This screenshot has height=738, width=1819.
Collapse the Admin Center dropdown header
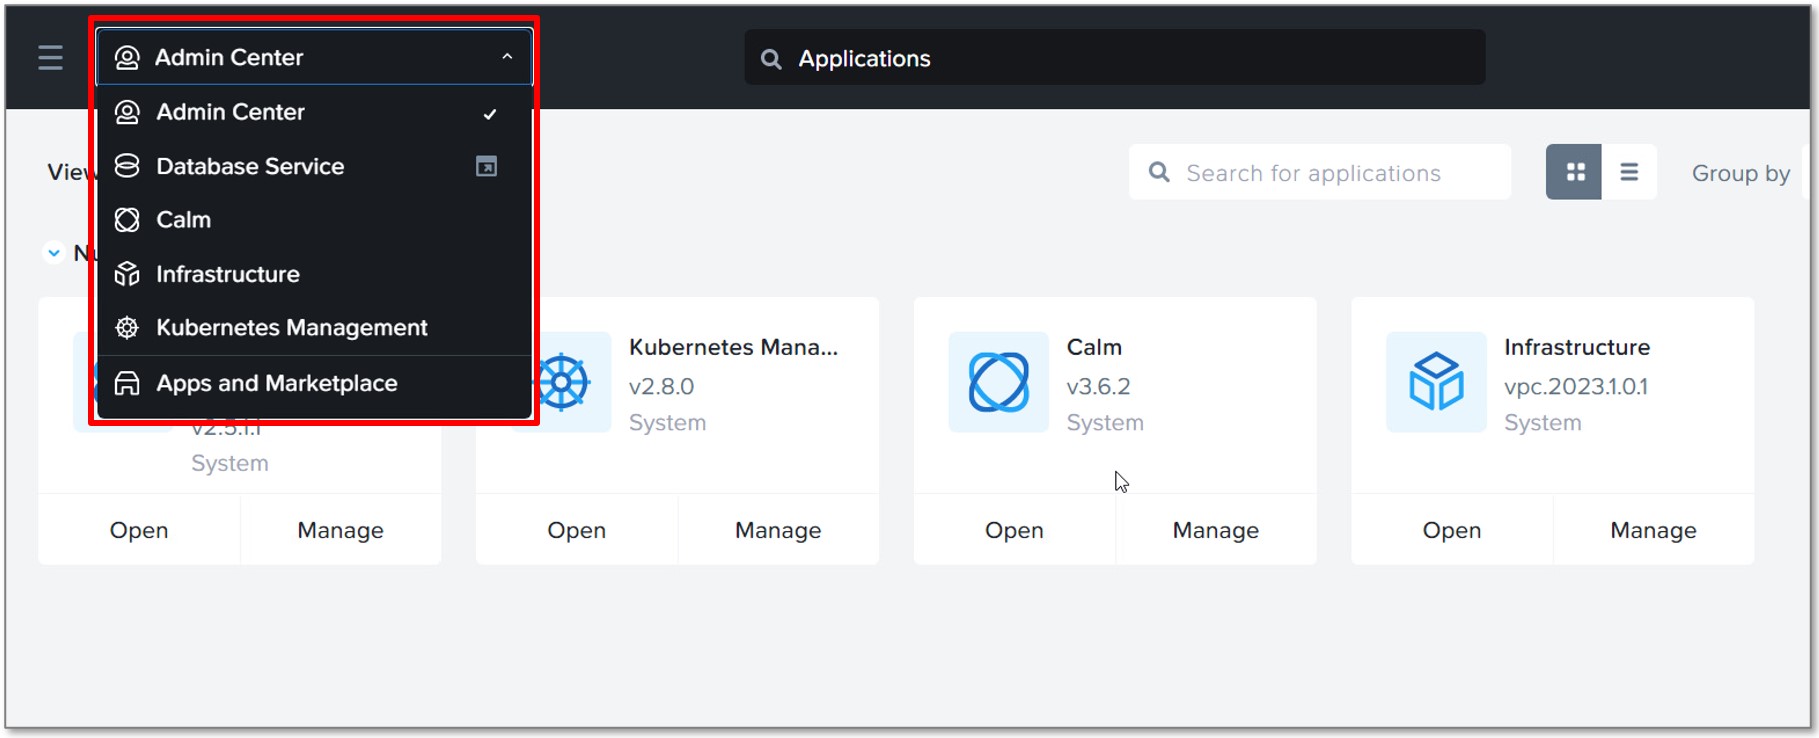click(x=314, y=57)
